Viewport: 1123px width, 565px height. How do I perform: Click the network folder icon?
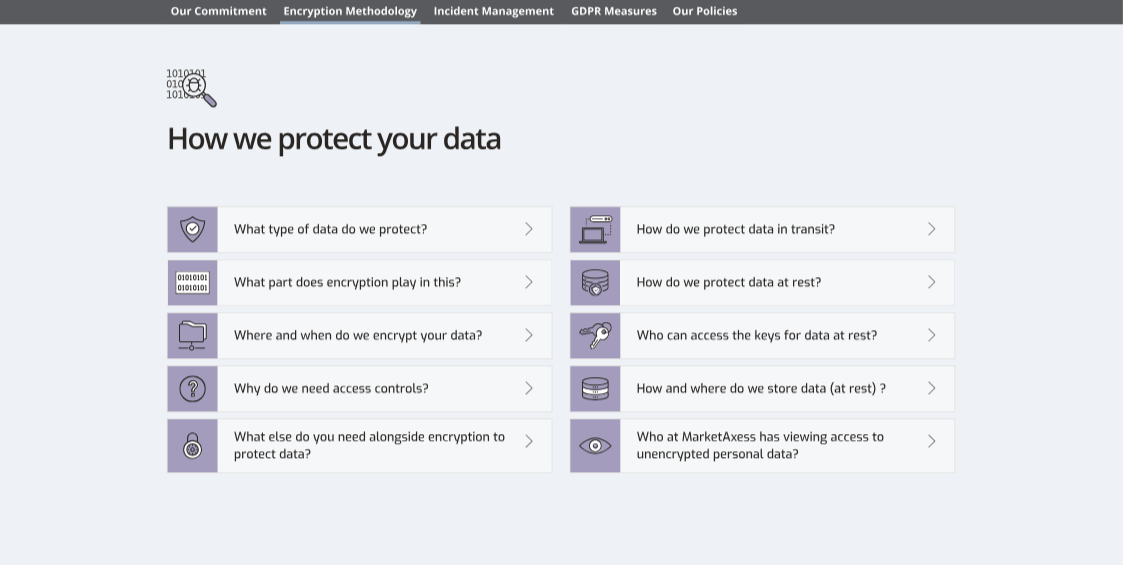click(192, 335)
